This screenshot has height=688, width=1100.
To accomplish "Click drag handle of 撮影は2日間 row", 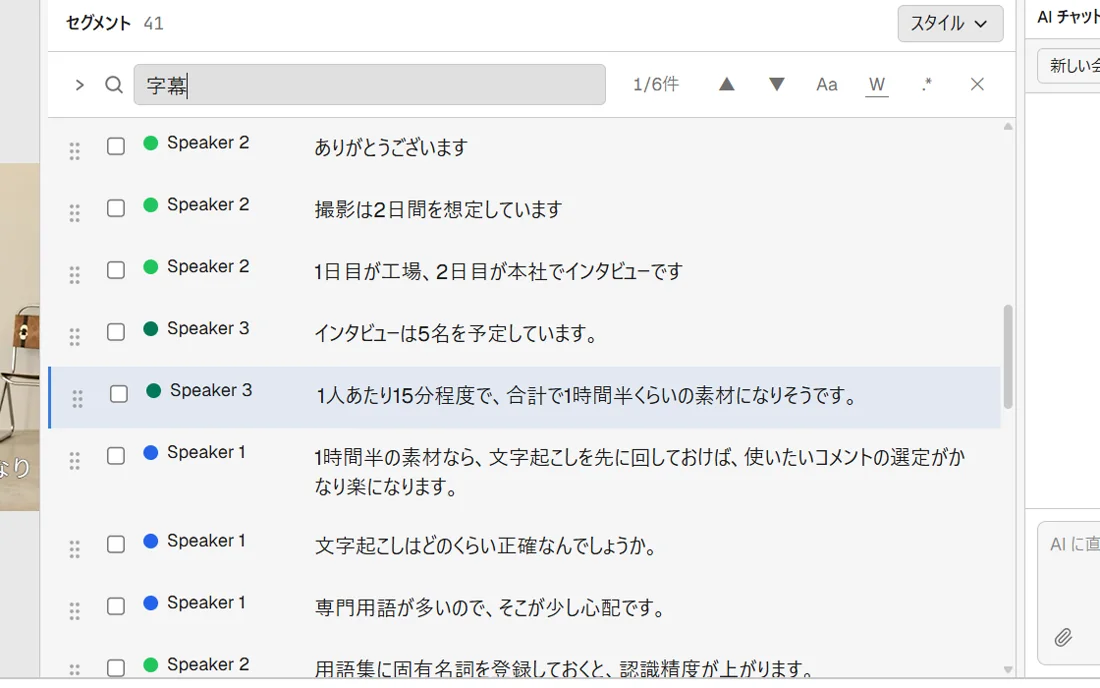I will click(74, 213).
